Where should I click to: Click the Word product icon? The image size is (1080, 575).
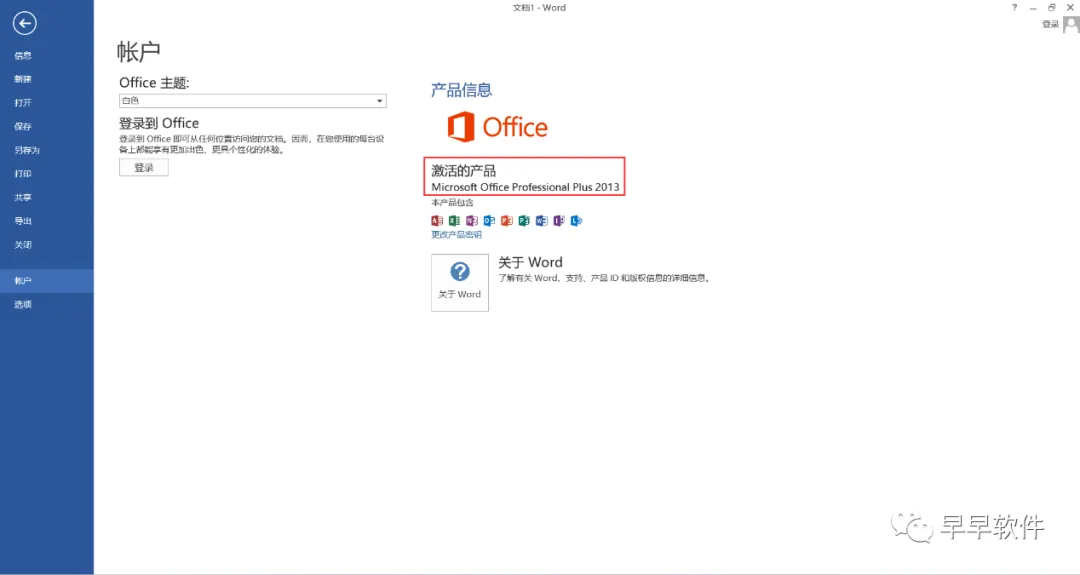point(541,220)
